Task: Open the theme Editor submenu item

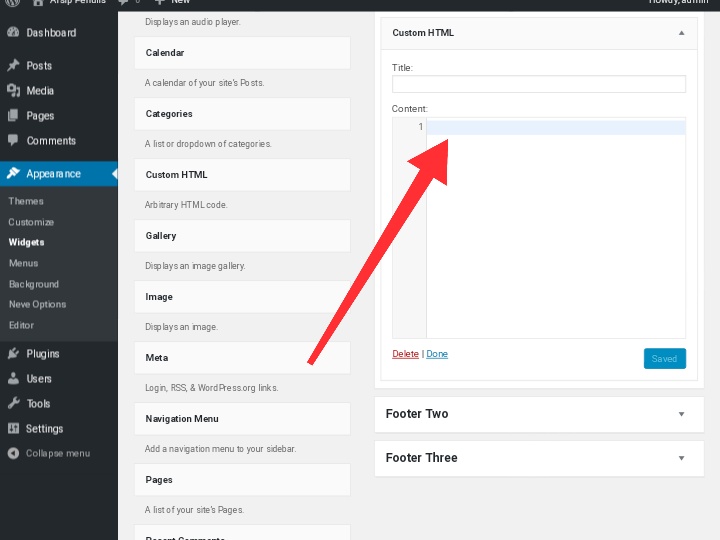Action: coord(22,325)
